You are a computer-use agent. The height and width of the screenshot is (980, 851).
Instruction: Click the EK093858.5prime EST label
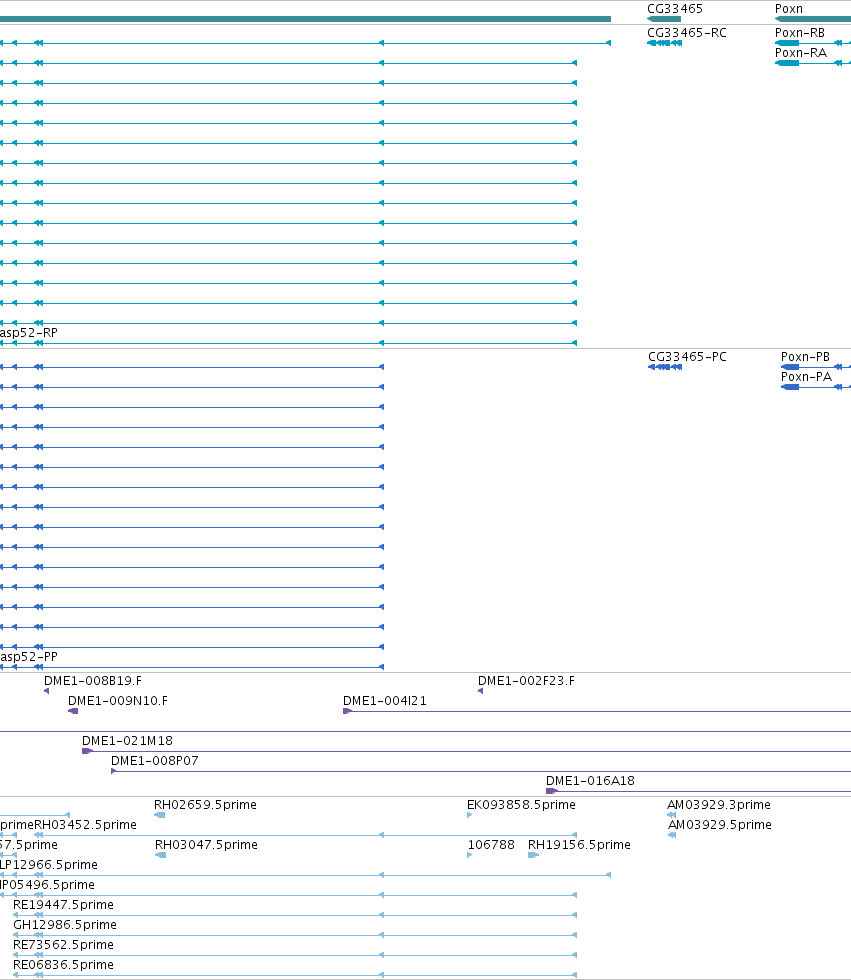tap(521, 804)
